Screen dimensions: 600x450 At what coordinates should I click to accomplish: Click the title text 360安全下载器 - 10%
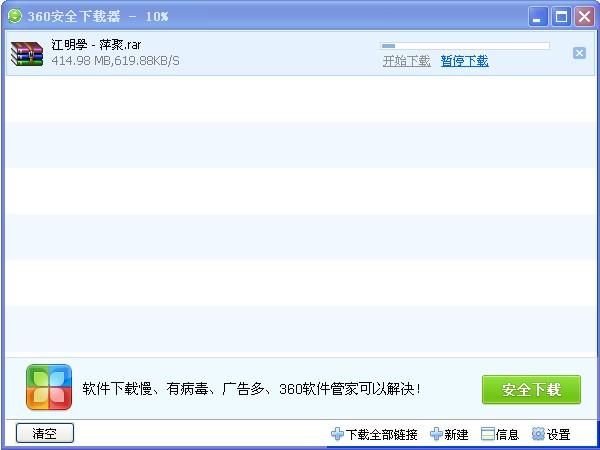point(98,16)
